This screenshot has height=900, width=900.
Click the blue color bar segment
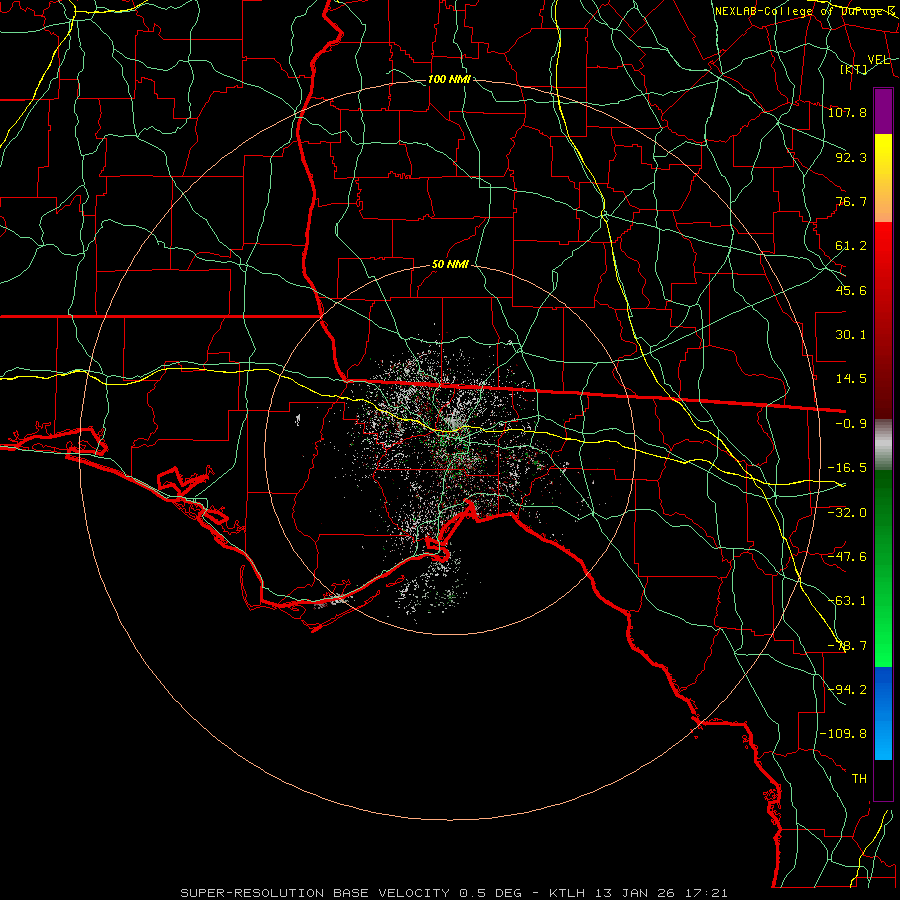(883, 713)
